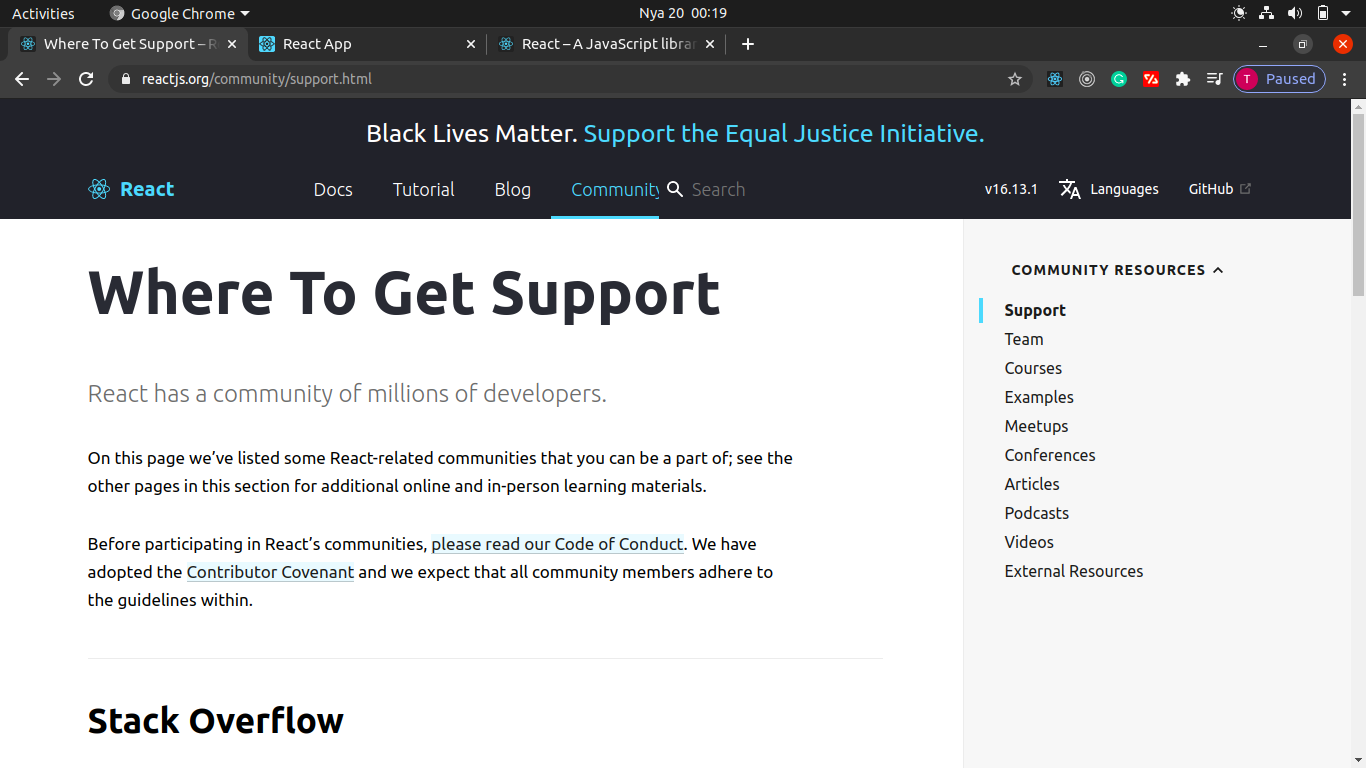Follow the please read our Code of Conduct link

click(x=557, y=544)
